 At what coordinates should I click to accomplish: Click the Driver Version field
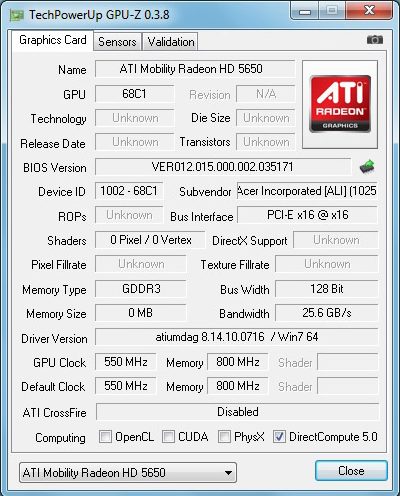pos(237,337)
